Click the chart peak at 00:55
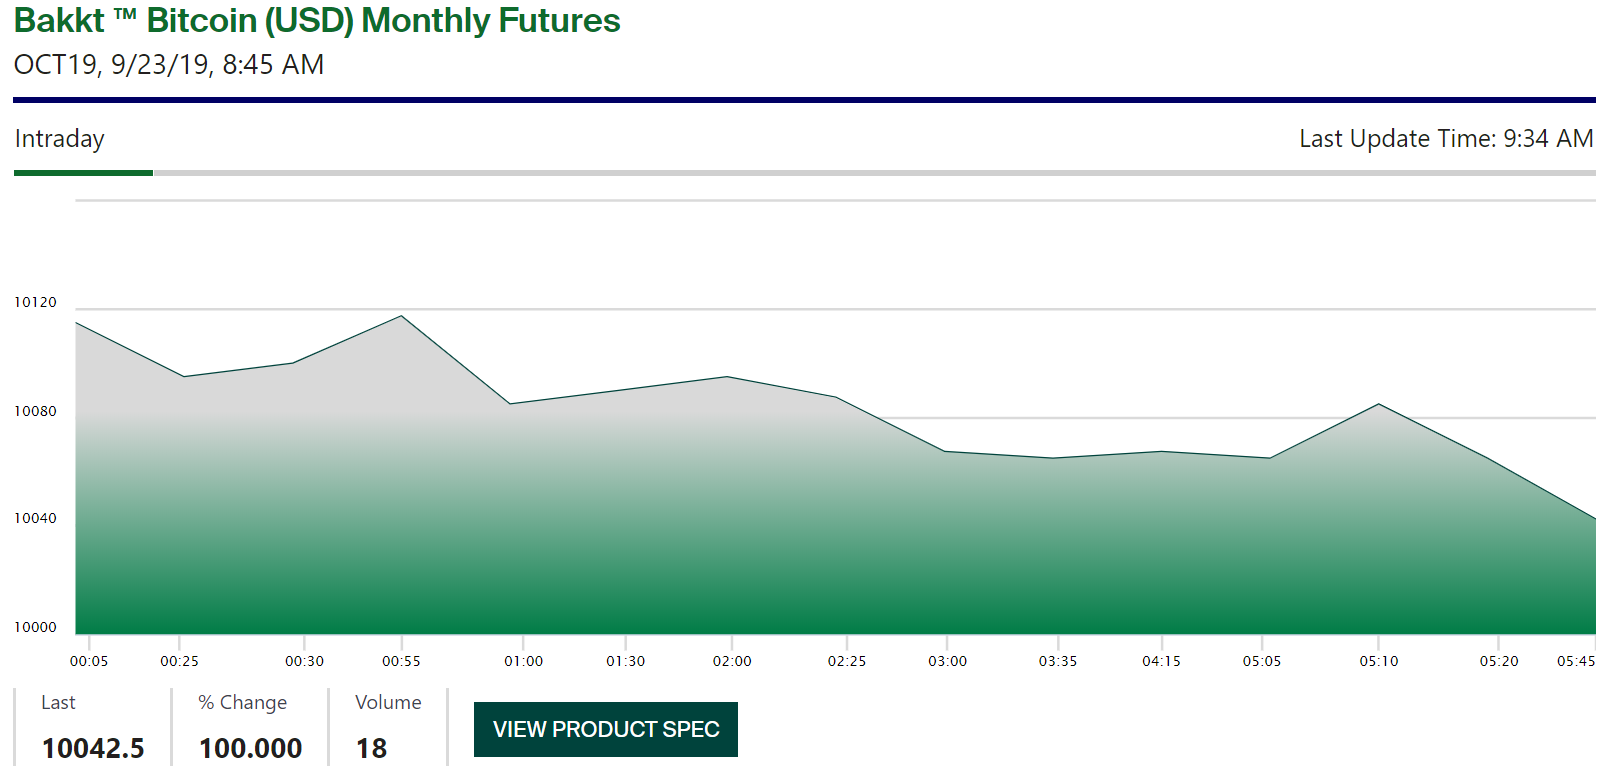Viewport: 1609px width, 766px height. (401, 316)
